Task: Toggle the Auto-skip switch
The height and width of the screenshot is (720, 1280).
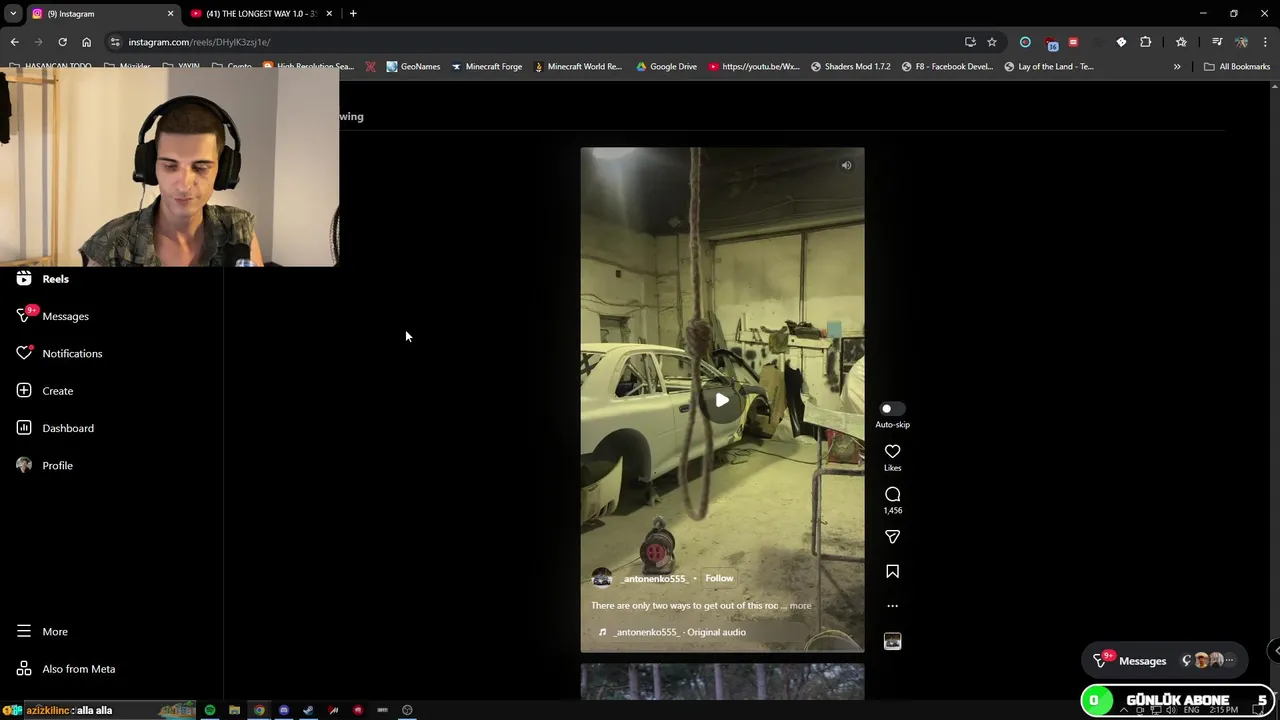Action: tap(892, 409)
